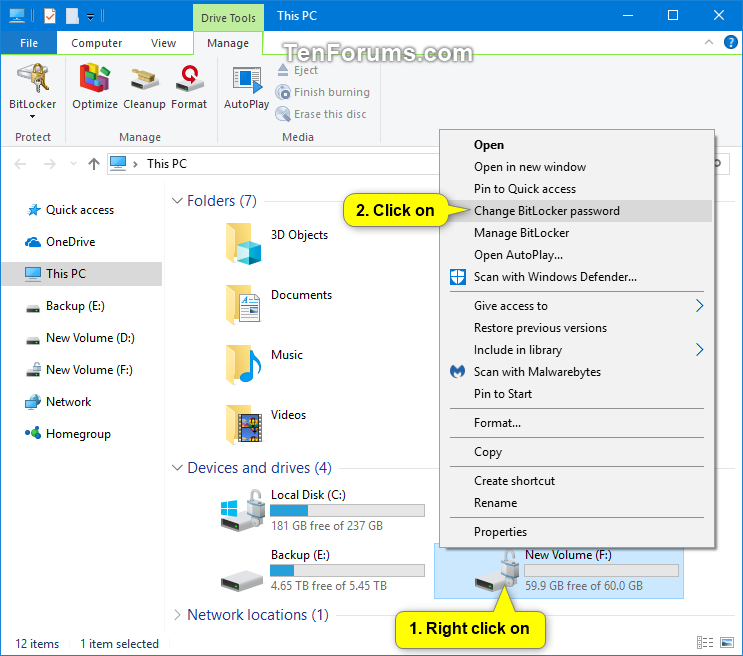Screen dimensions: 743x656
Task: Expand the Include in library submenu
Action: pyautogui.click(x=577, y=350)
